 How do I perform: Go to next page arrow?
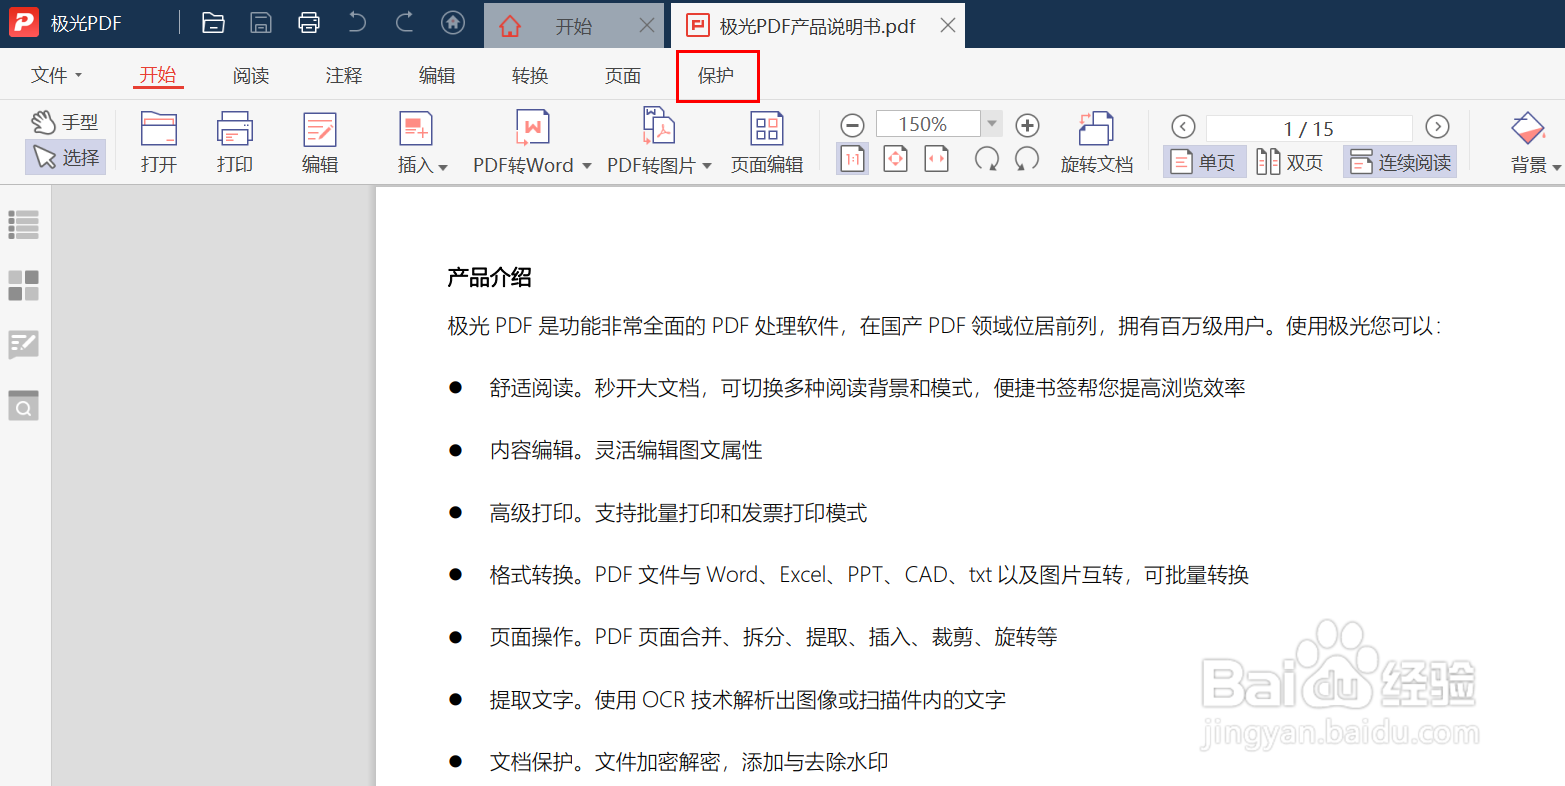point(1437,126)
